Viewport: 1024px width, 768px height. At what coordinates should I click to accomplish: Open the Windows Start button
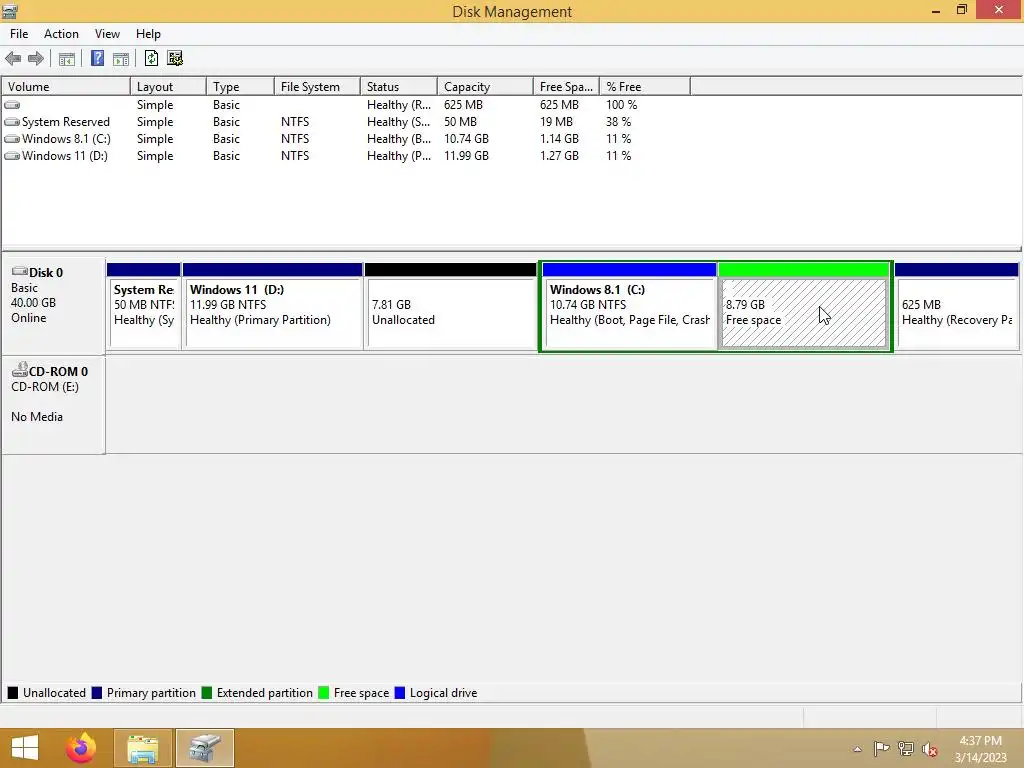click(x=25, y=748)
